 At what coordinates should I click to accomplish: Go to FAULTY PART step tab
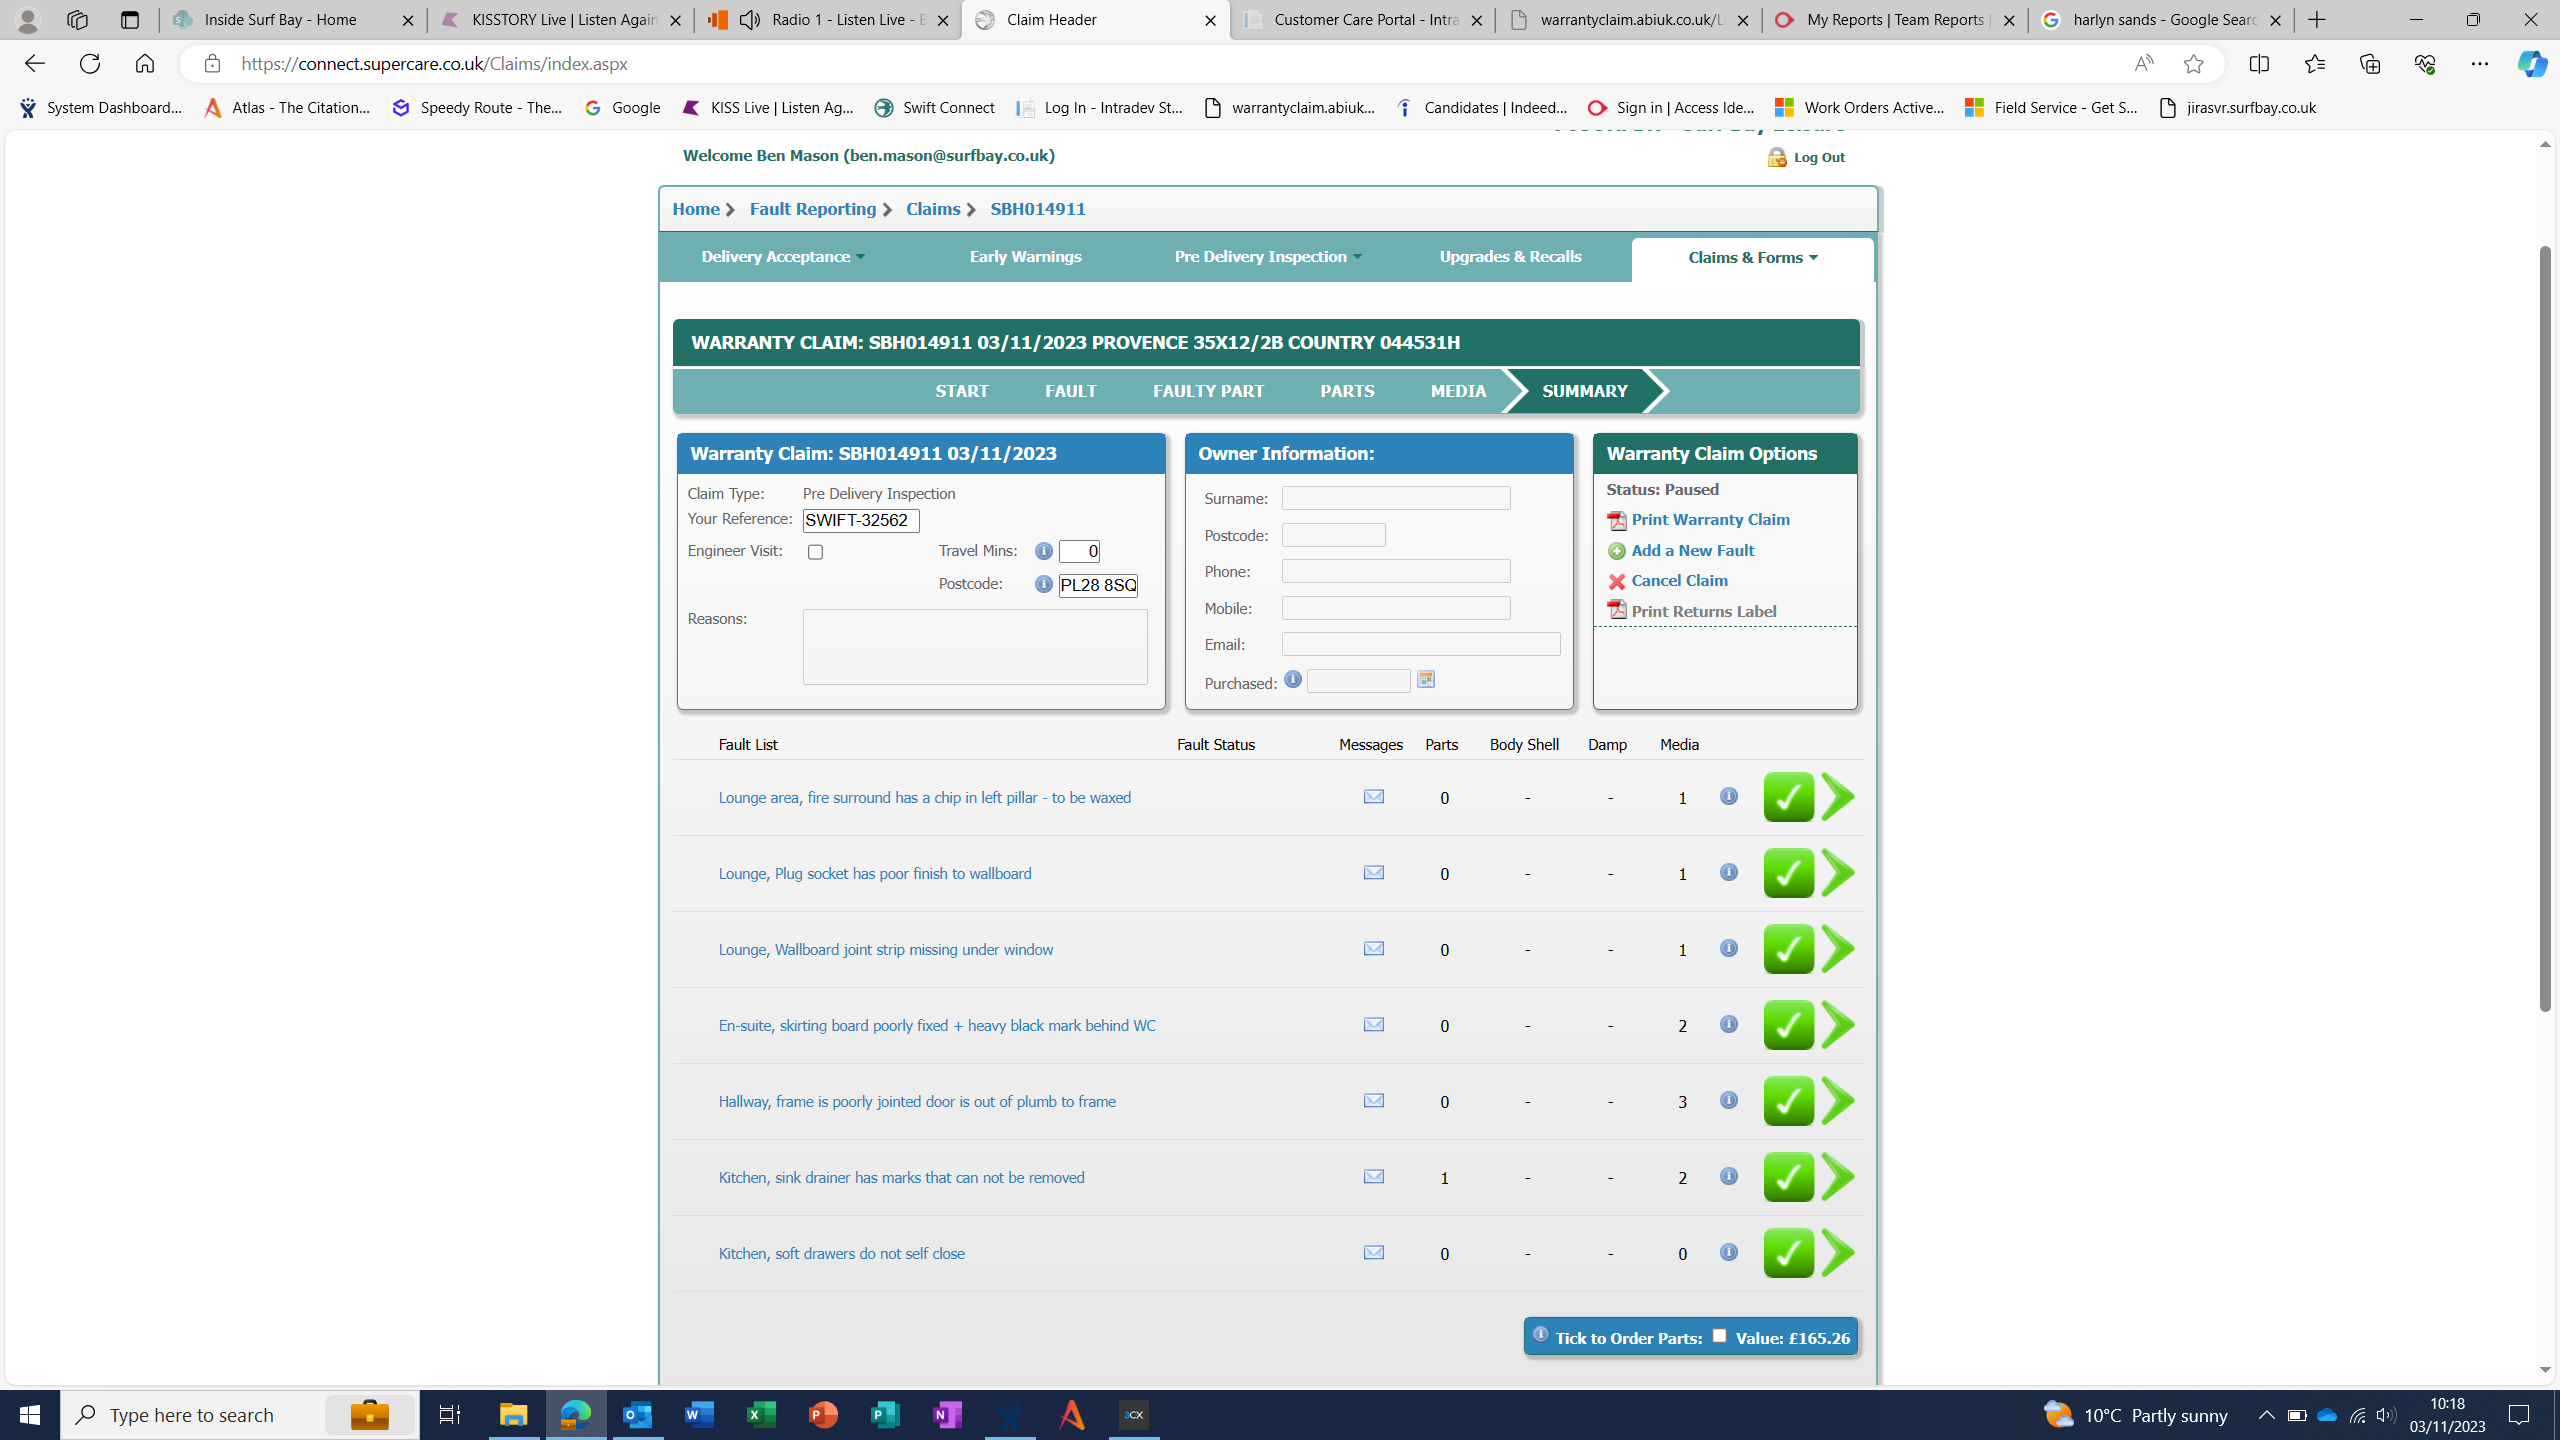1207,391
